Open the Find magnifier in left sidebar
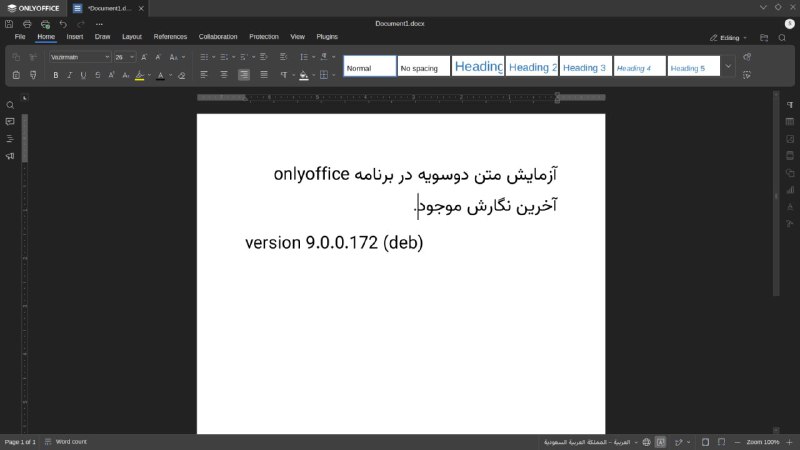This screenshot has width=800, height=450. coord(10,105)
